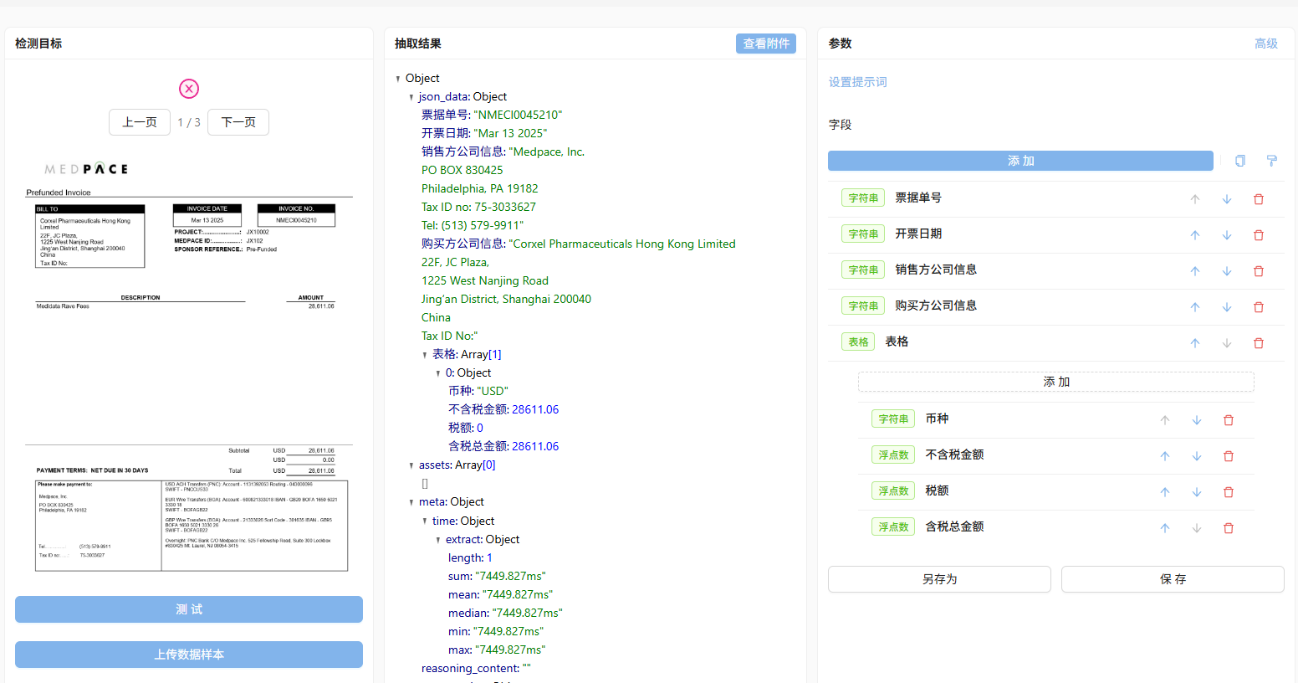The image size is (1298, 683).
Task: Collapse the json_data Object node
Action: (410, 96)
